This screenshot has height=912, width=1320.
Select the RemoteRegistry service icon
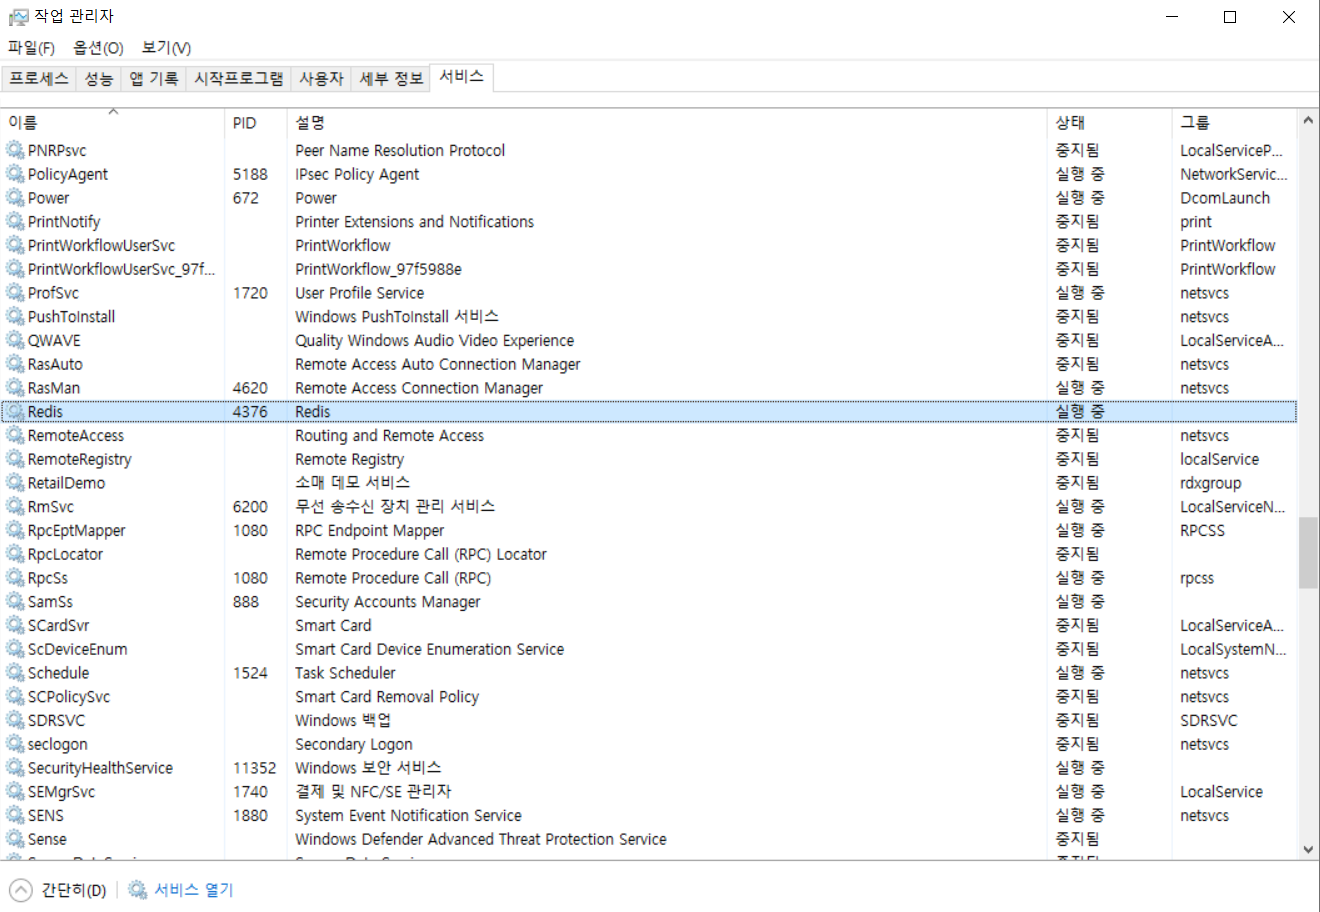(15, 459)
